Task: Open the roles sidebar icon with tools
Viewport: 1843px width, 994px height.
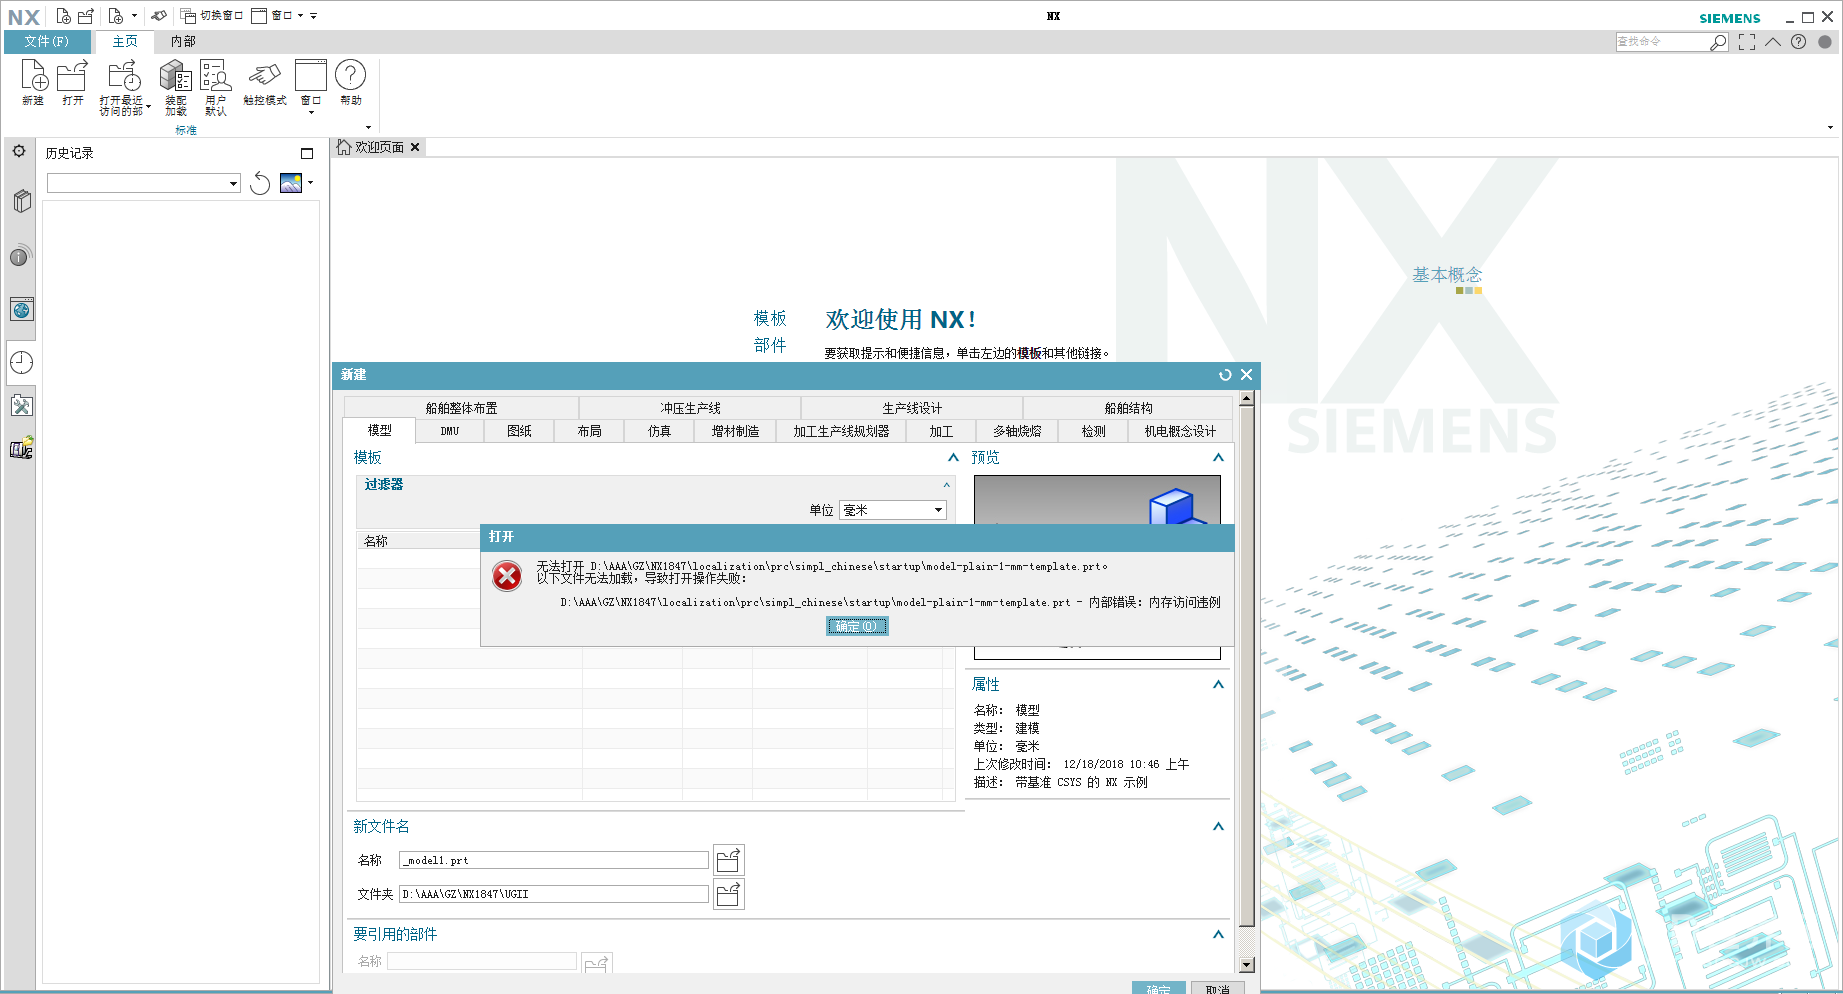Action: tap(22, 406)
